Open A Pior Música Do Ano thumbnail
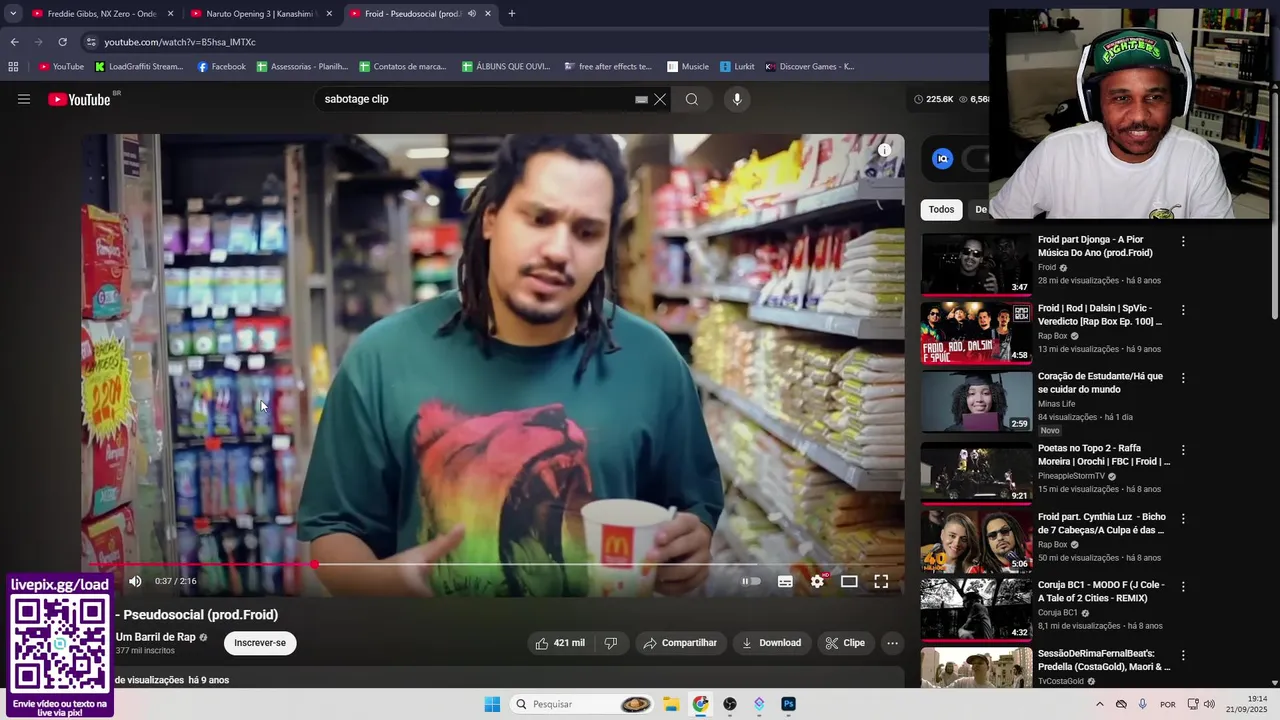 (x=976, y=264)
